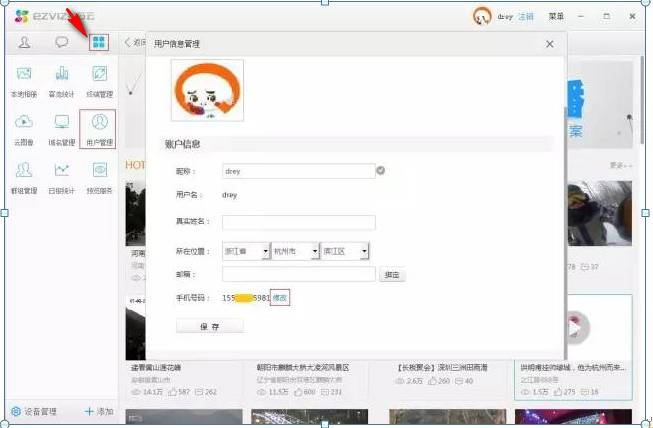Close the 用户信息管理 dialog
This screenshot has width=653, height=428.
coord(549,44)
